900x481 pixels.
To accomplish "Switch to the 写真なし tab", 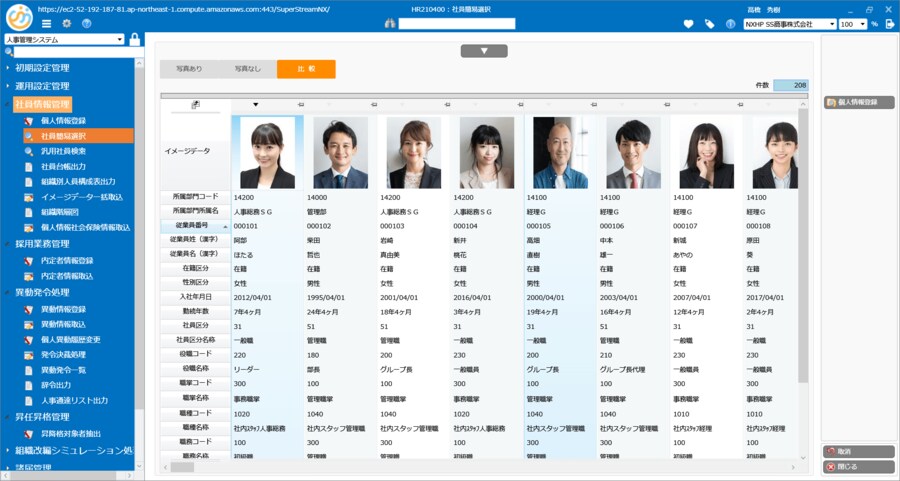I will coord(248,69).
